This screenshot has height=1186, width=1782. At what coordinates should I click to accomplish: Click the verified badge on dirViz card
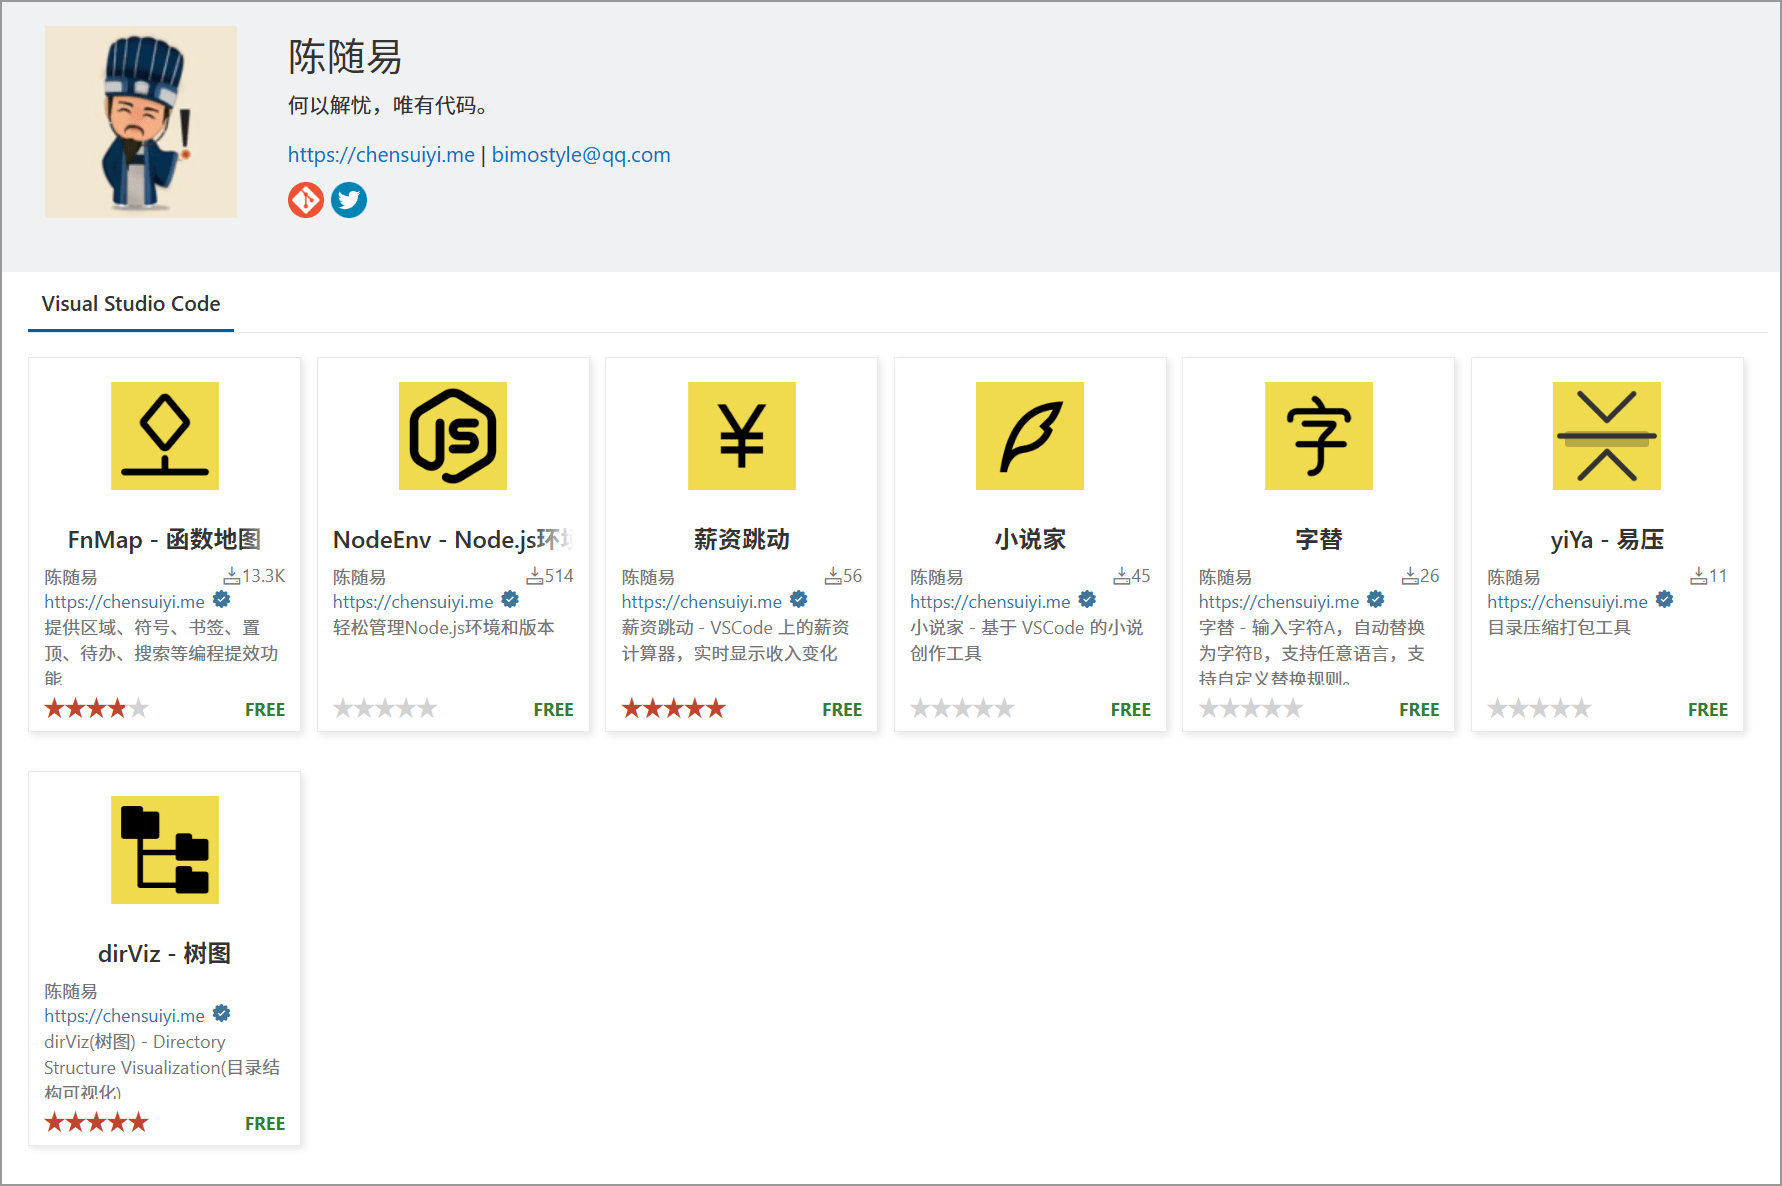click(x=222, y=1014)
